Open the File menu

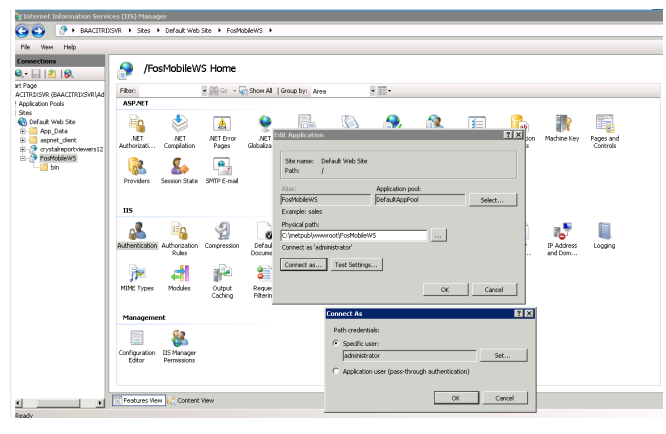25,47
